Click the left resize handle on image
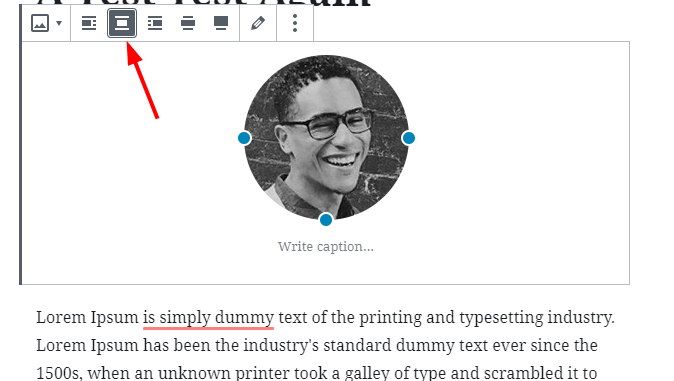 coord(244,138)
